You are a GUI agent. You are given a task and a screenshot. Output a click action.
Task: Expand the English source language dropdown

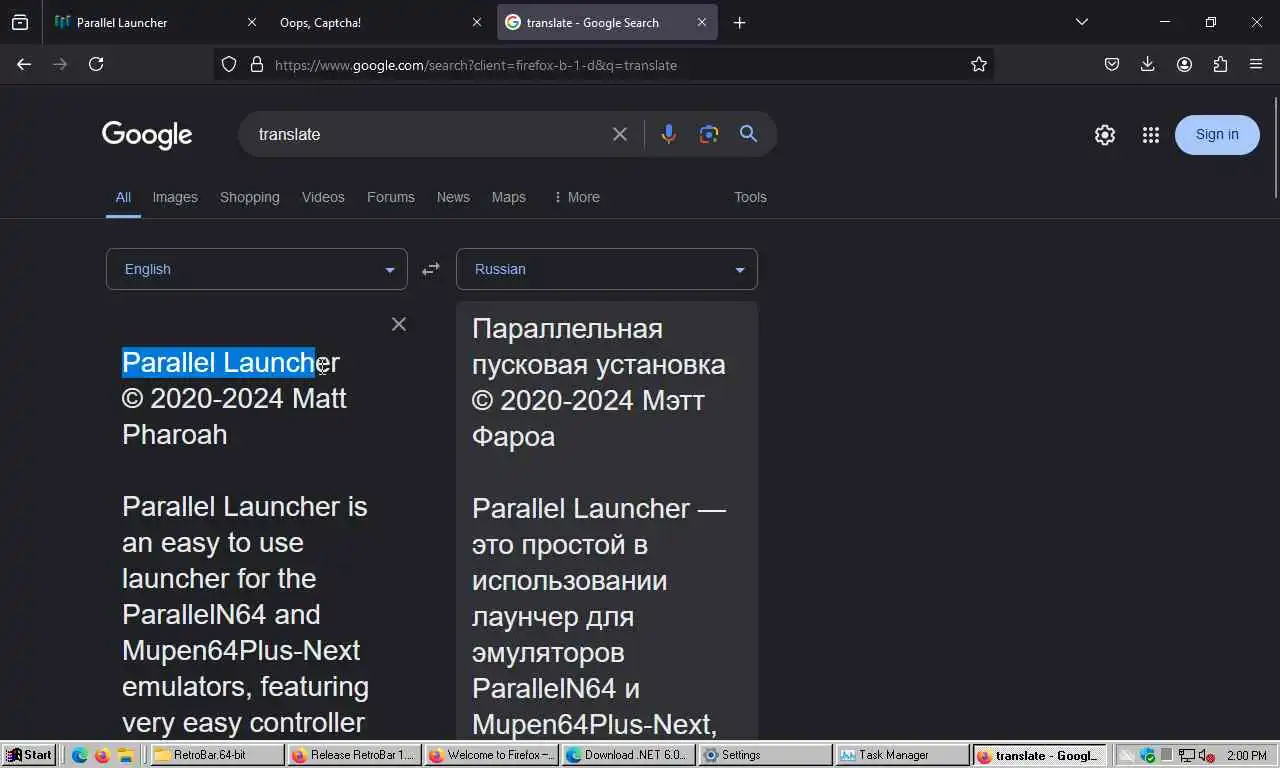(x=257, y=269)
